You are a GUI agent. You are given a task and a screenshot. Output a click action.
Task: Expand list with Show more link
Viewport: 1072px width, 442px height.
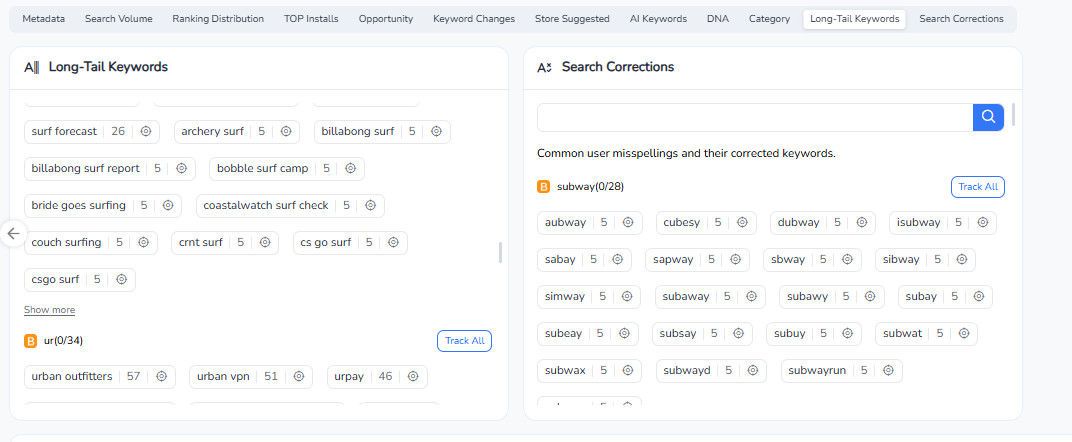click(x=49, y=310)
